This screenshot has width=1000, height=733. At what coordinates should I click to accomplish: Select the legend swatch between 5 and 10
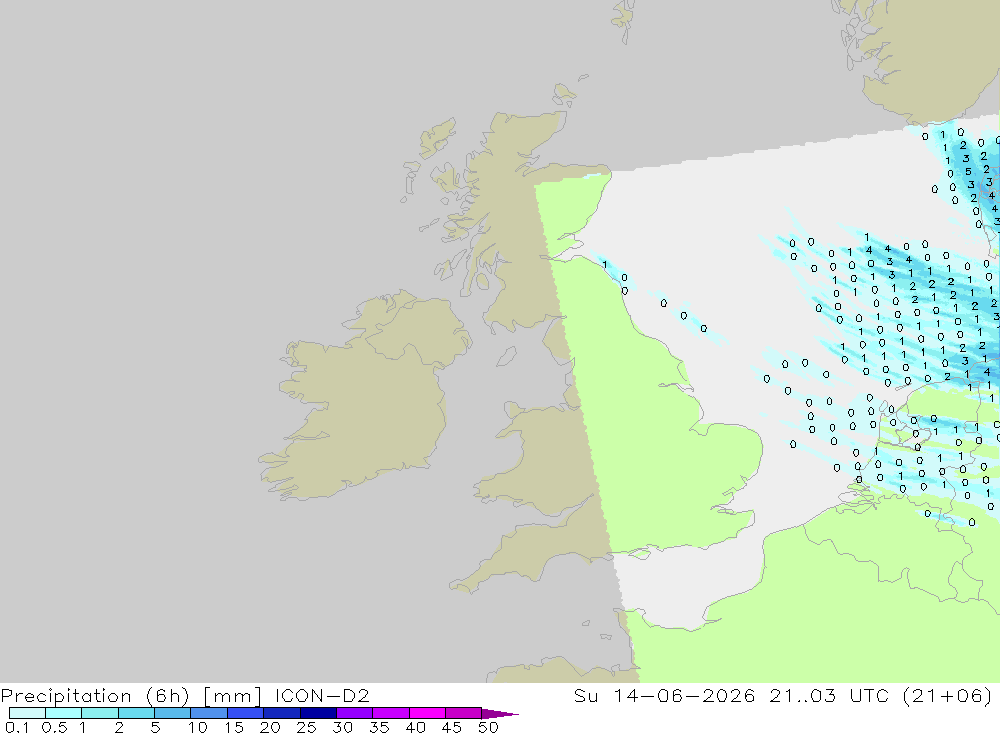(172, 713)
